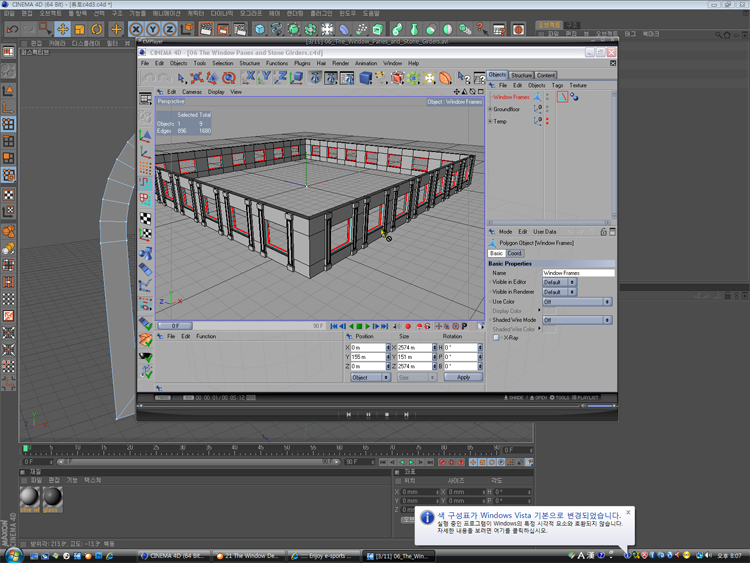Viewport: 750px width, 563px height.
Task: Open Render menu in video's CINEMA 4D
Action: (x=341, y=63)
